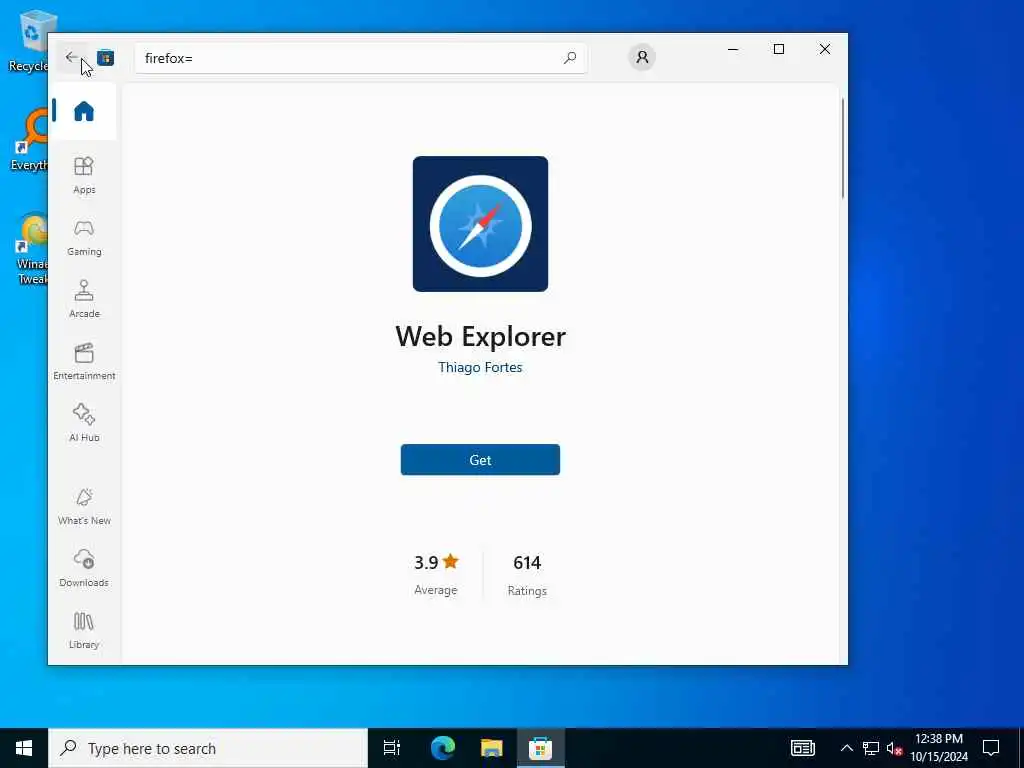Image resolution: width=1024 pixels, height=768 pixels.
Task: Click the 614 Ratings count
Action: pos(527,575)
